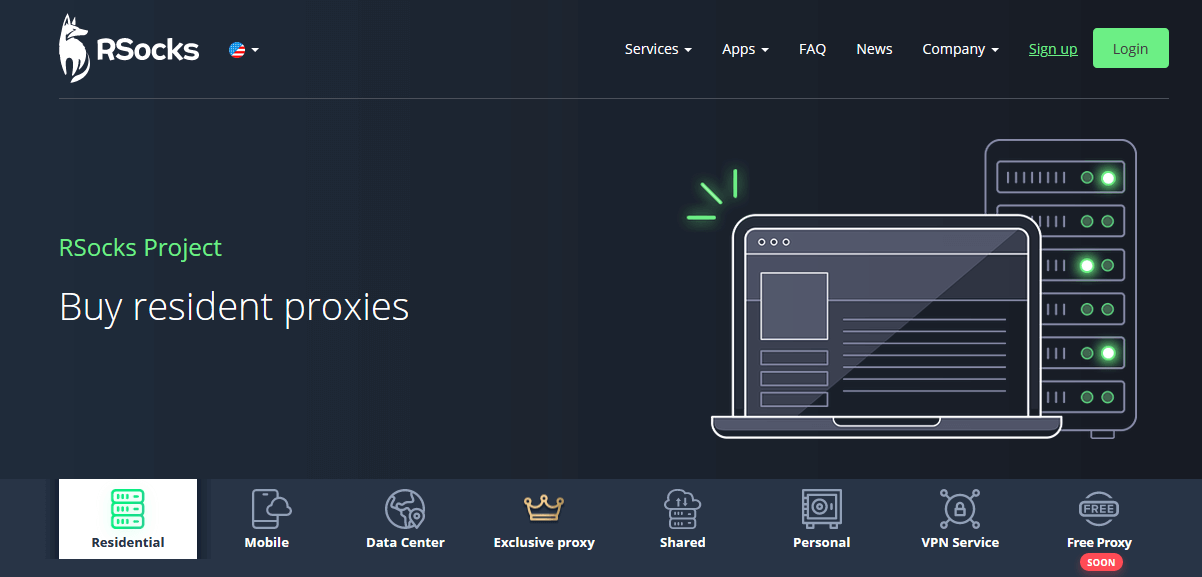
Task: Open the Company dropdown menu
Action: click(960, 49)
